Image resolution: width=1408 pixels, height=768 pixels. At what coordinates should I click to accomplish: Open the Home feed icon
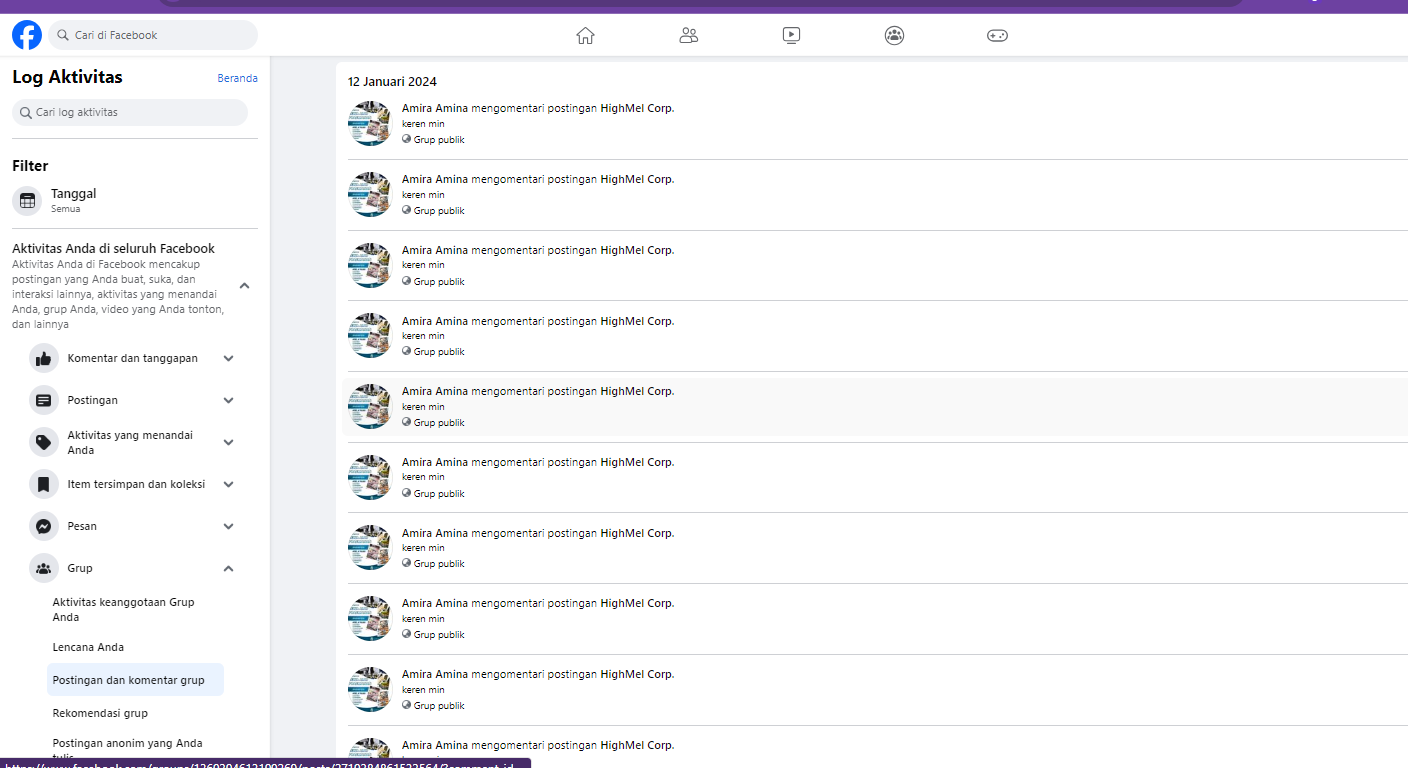point(586,35)
